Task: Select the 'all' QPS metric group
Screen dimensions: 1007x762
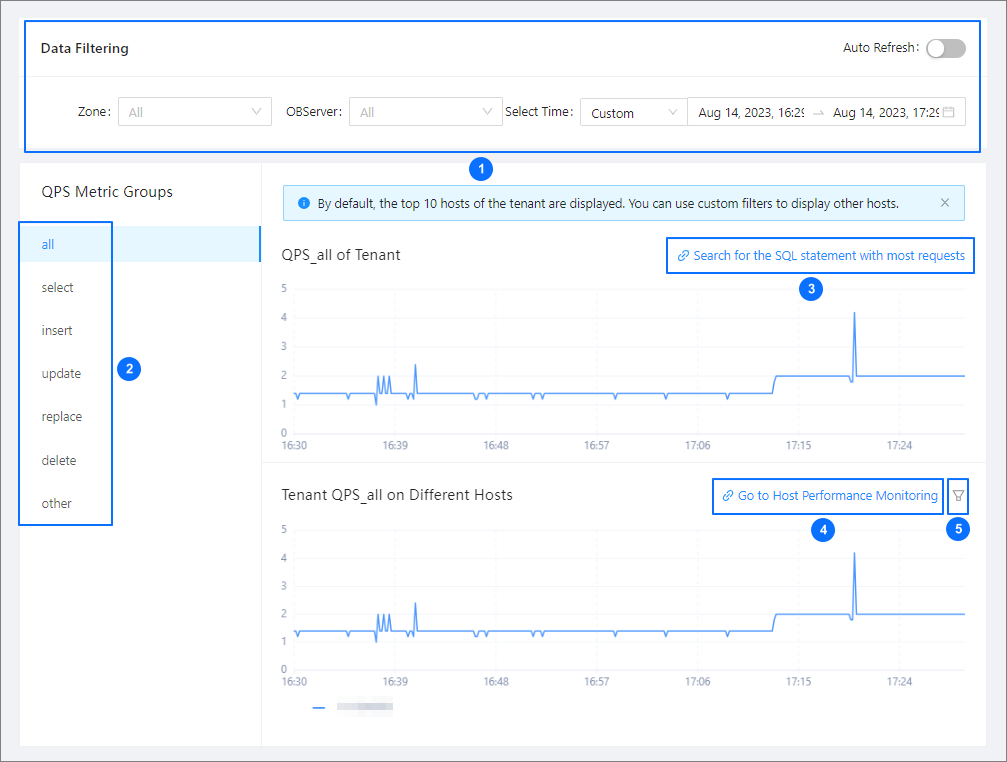Action: coord(48,244)
